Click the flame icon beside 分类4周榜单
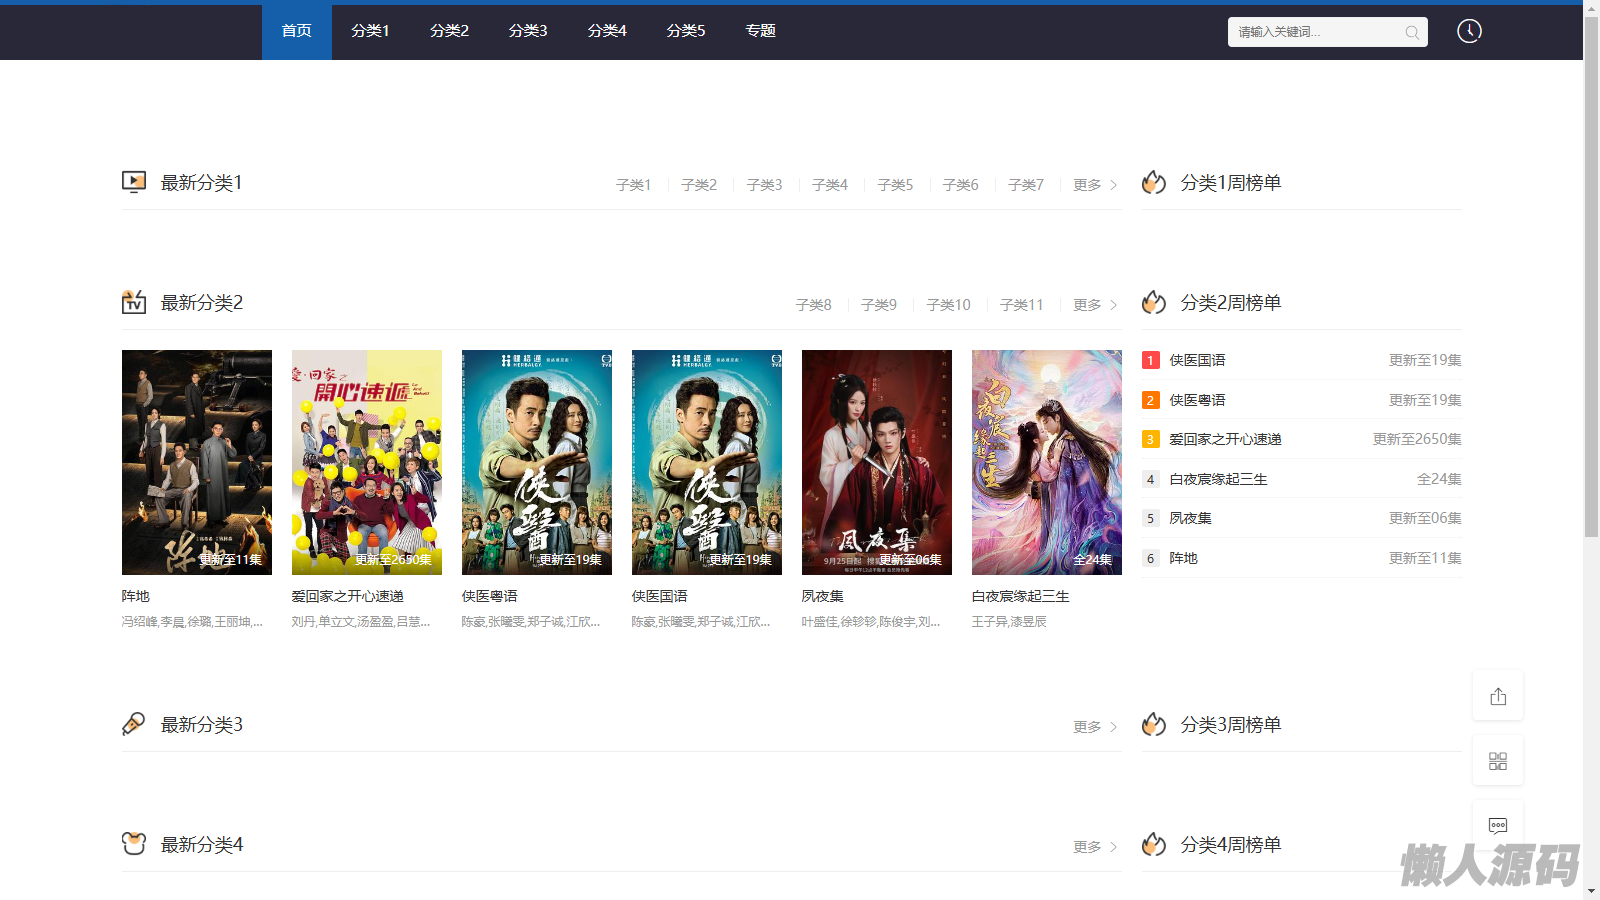The image size is (1600, 900). click(x=1154, y=844)
